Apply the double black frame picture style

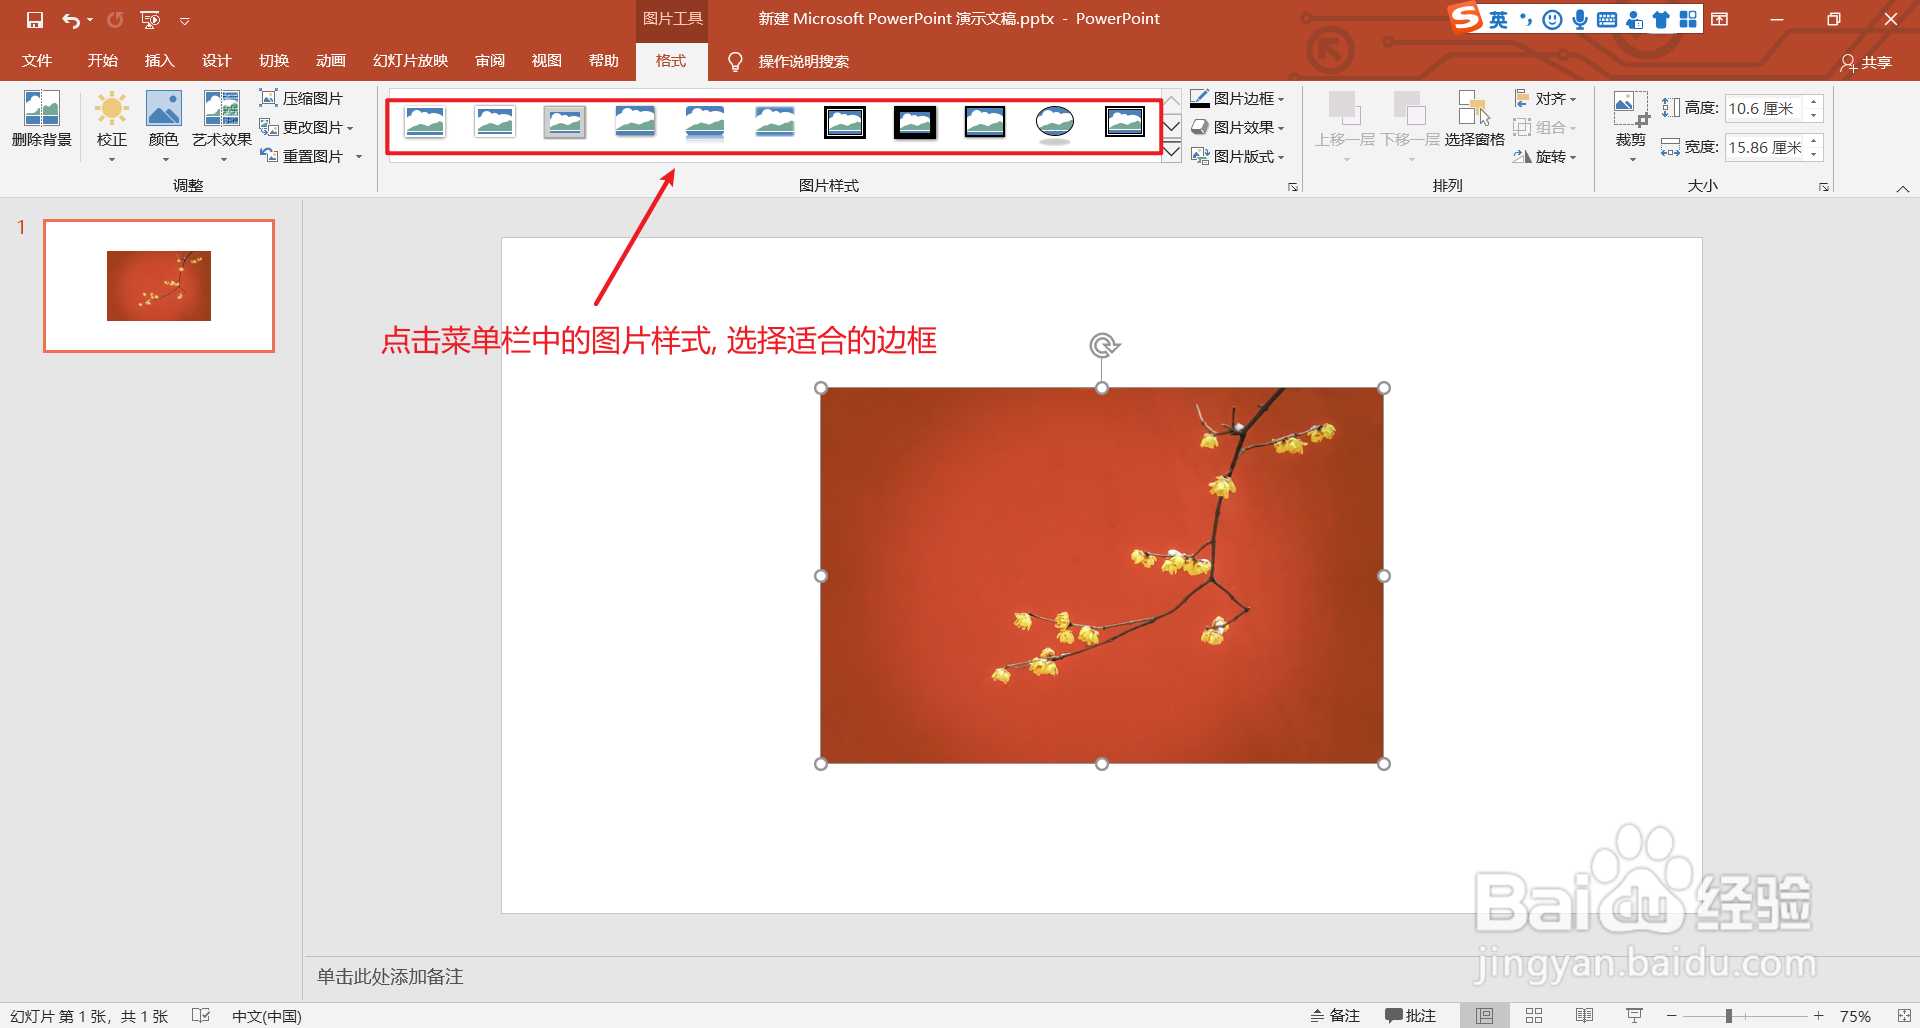(x=845, y=123)
